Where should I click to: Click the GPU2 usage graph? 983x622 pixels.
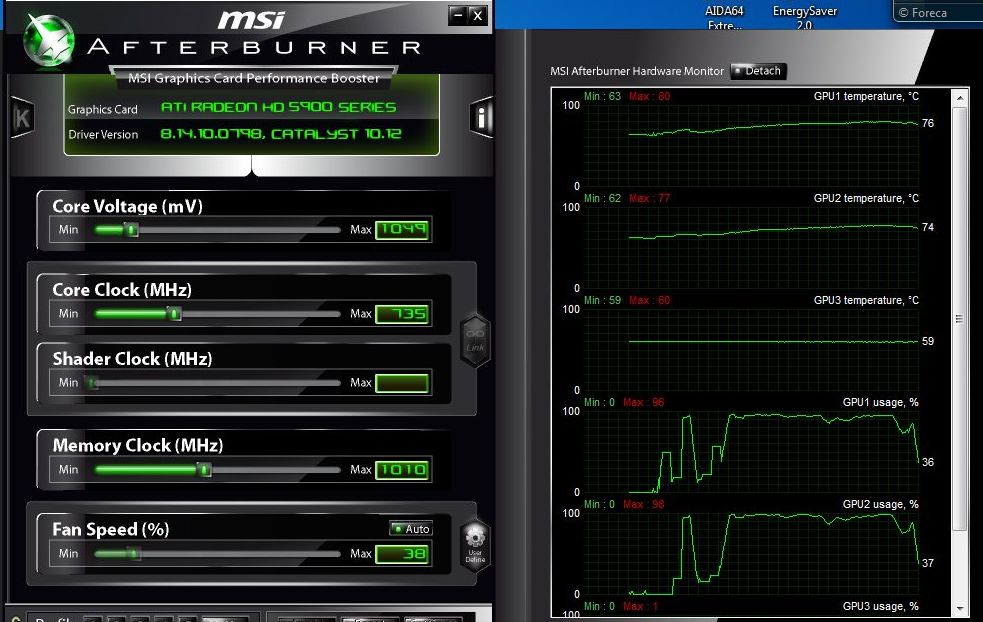[751, 554]
